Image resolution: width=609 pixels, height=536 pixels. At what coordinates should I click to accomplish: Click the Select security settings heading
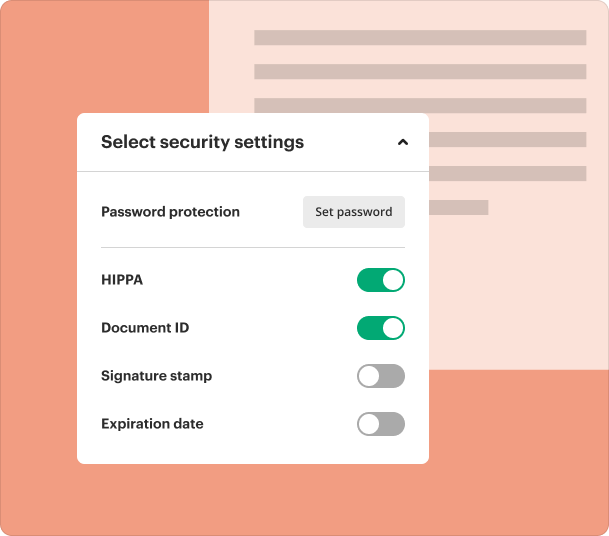click(202, 142)
